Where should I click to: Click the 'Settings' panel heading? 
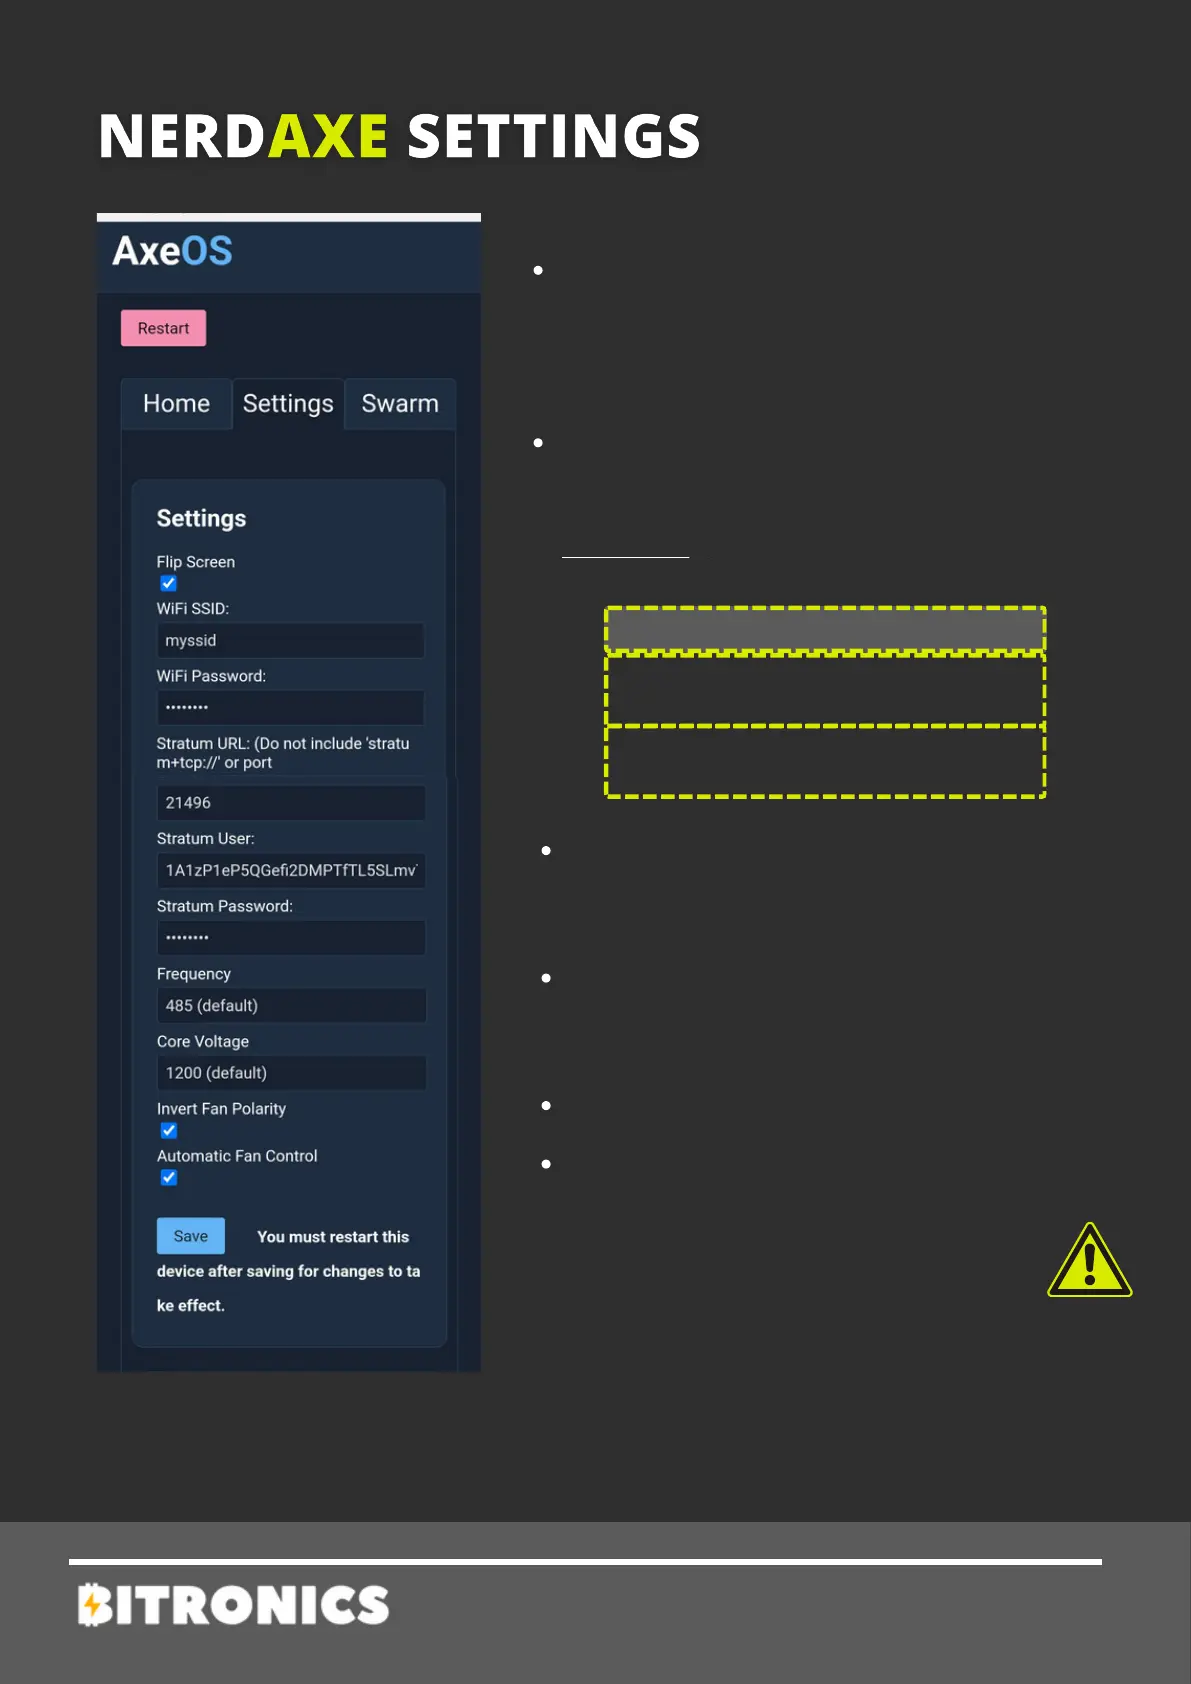[x=201, y=518]
